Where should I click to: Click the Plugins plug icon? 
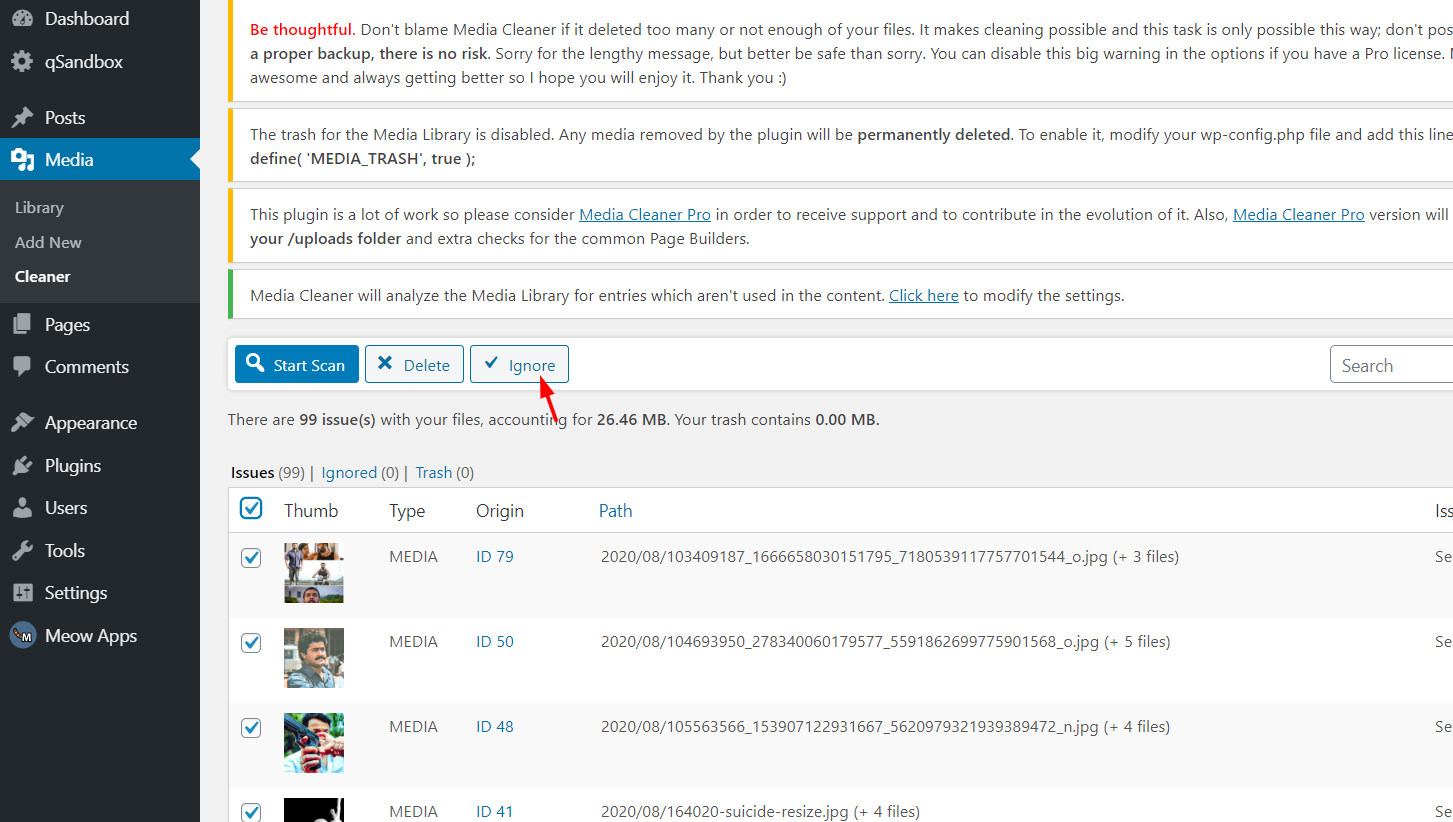[x=22, y=466]
